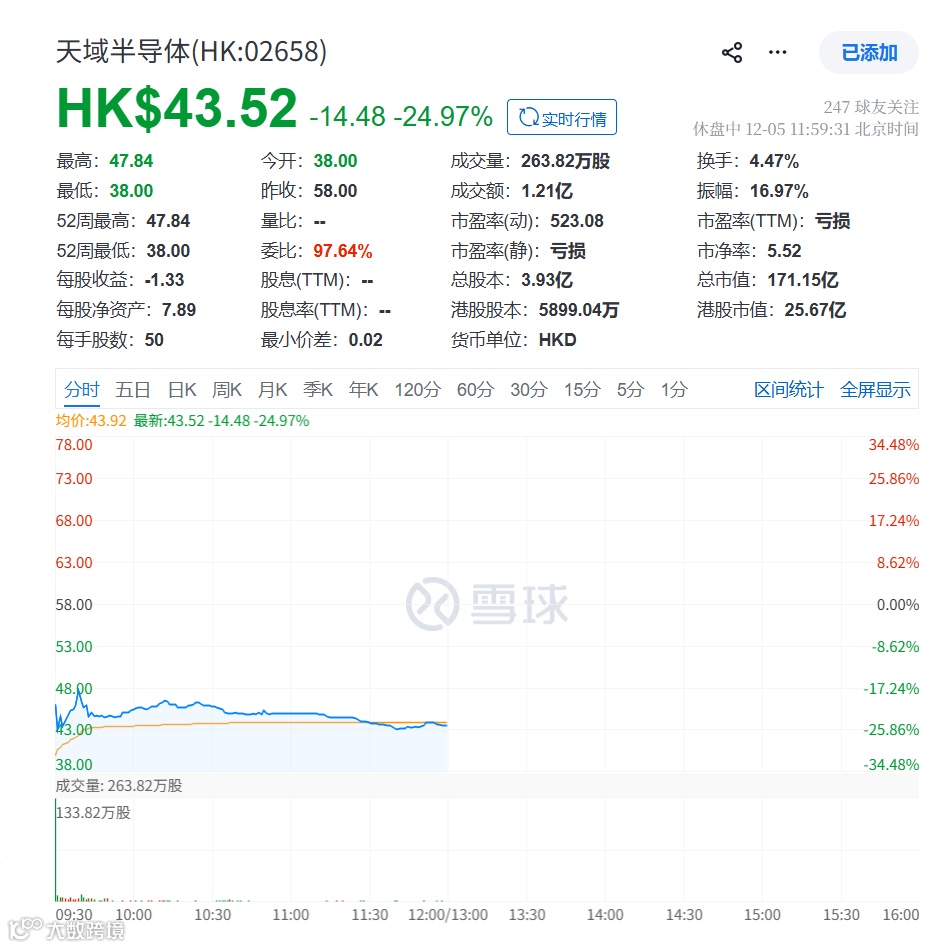Click the 每股净资产 value 7.89

tap(179, 310)
